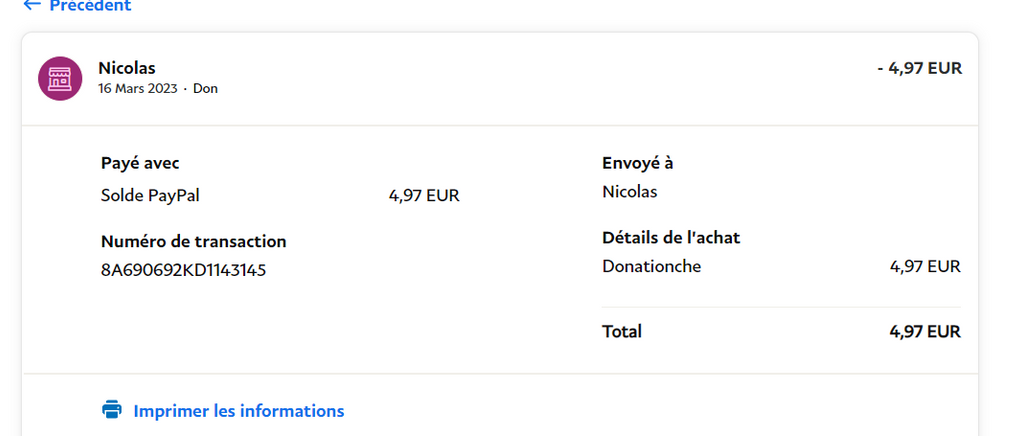Click the Solde PayPal 4,97 EUR amount
This screenshot has width=1024, height=436.
point(424,195)
